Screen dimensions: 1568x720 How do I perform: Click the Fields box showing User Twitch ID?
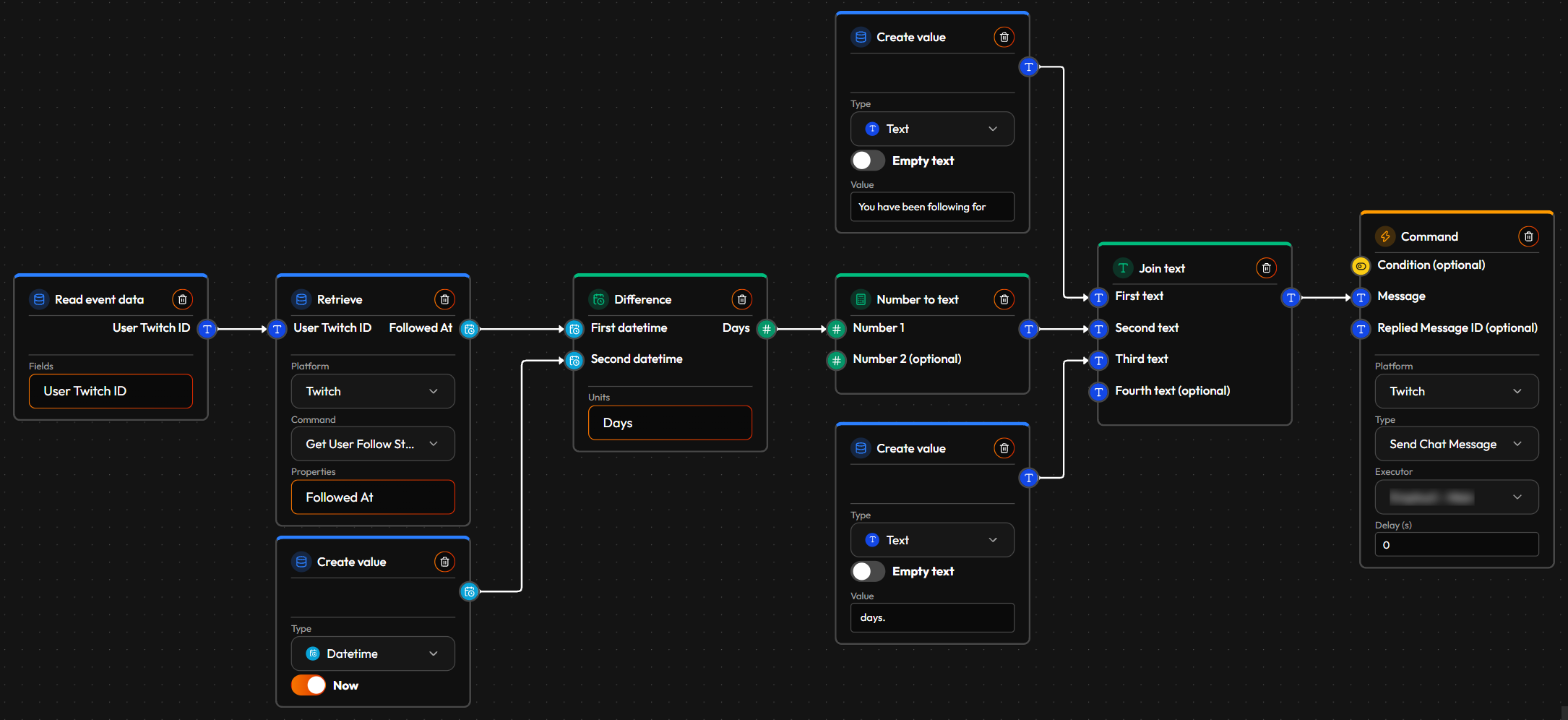[x=110, y=391]
